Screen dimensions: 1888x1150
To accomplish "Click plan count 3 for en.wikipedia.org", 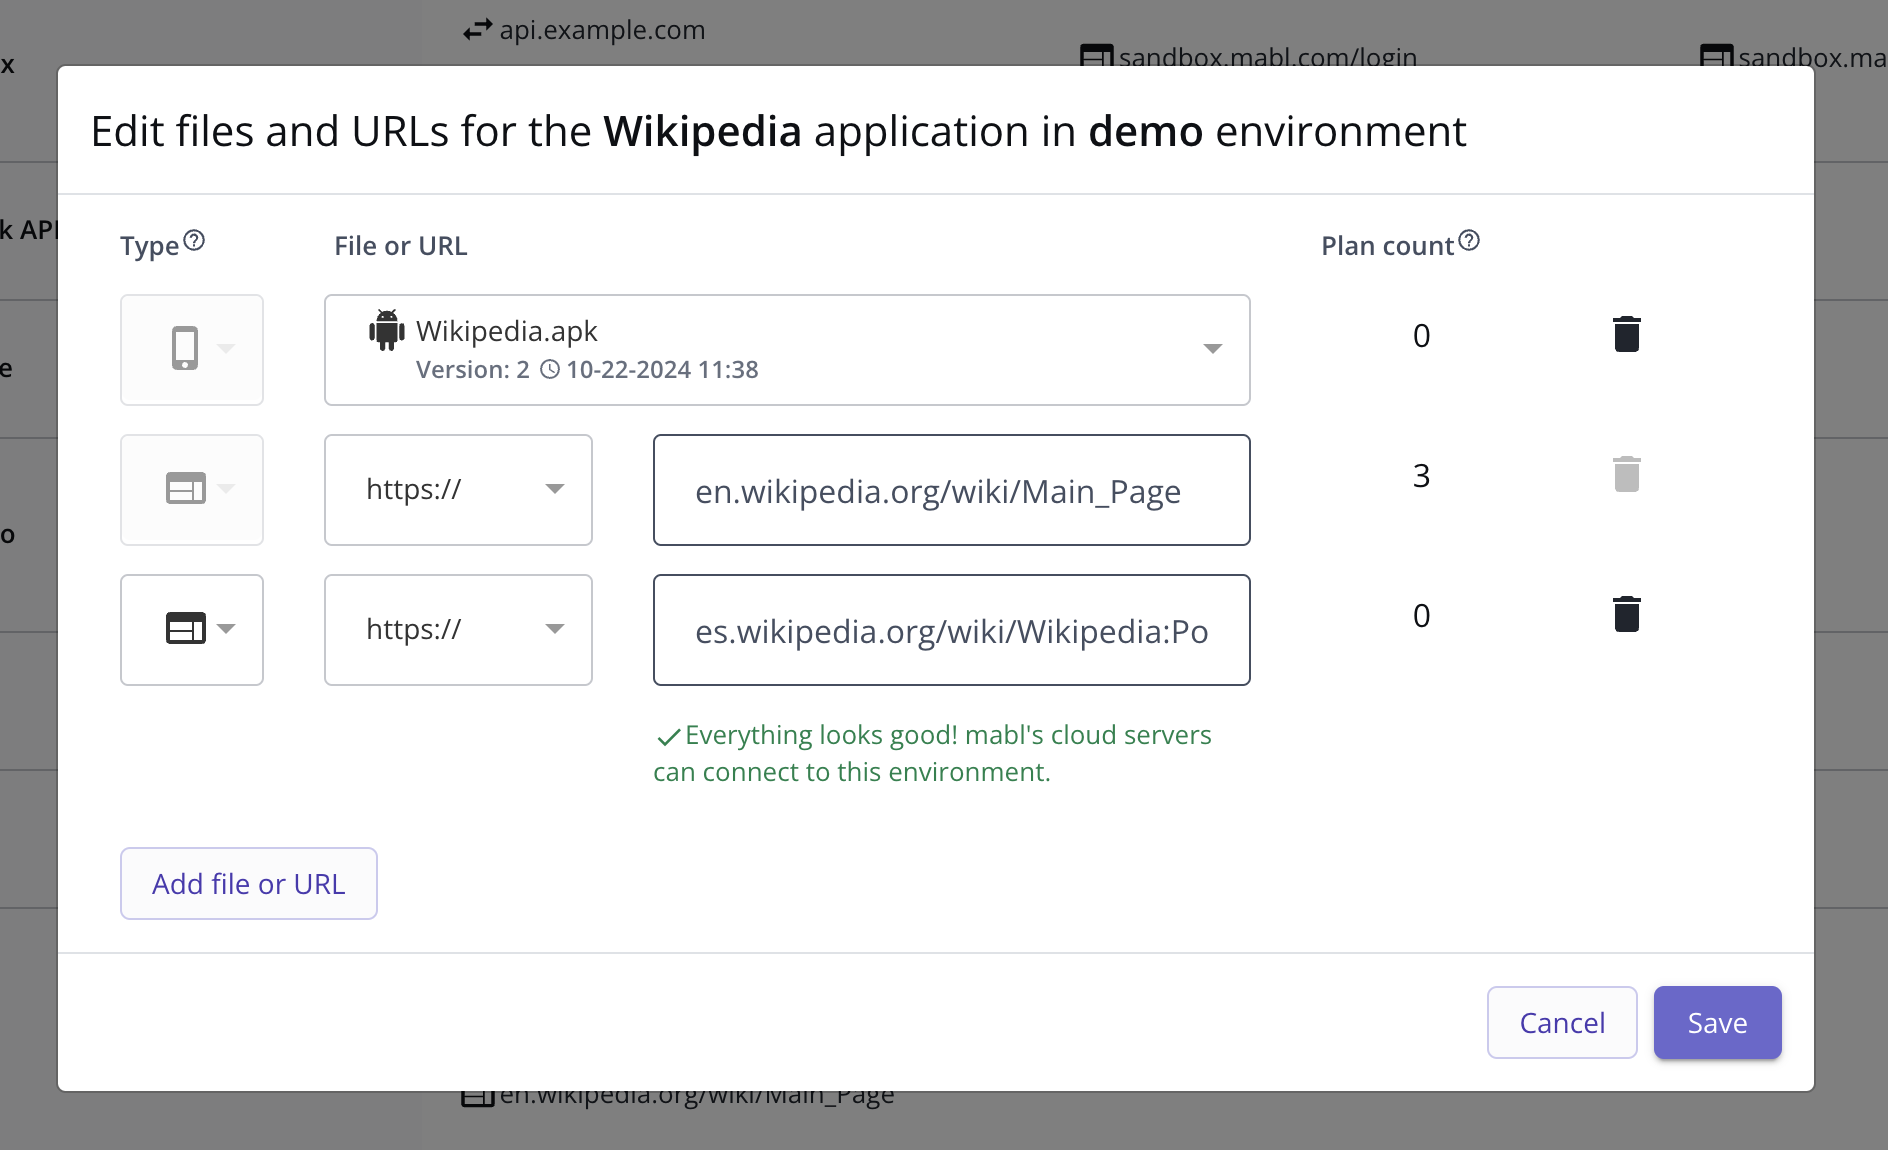I will pos(1421,475).
